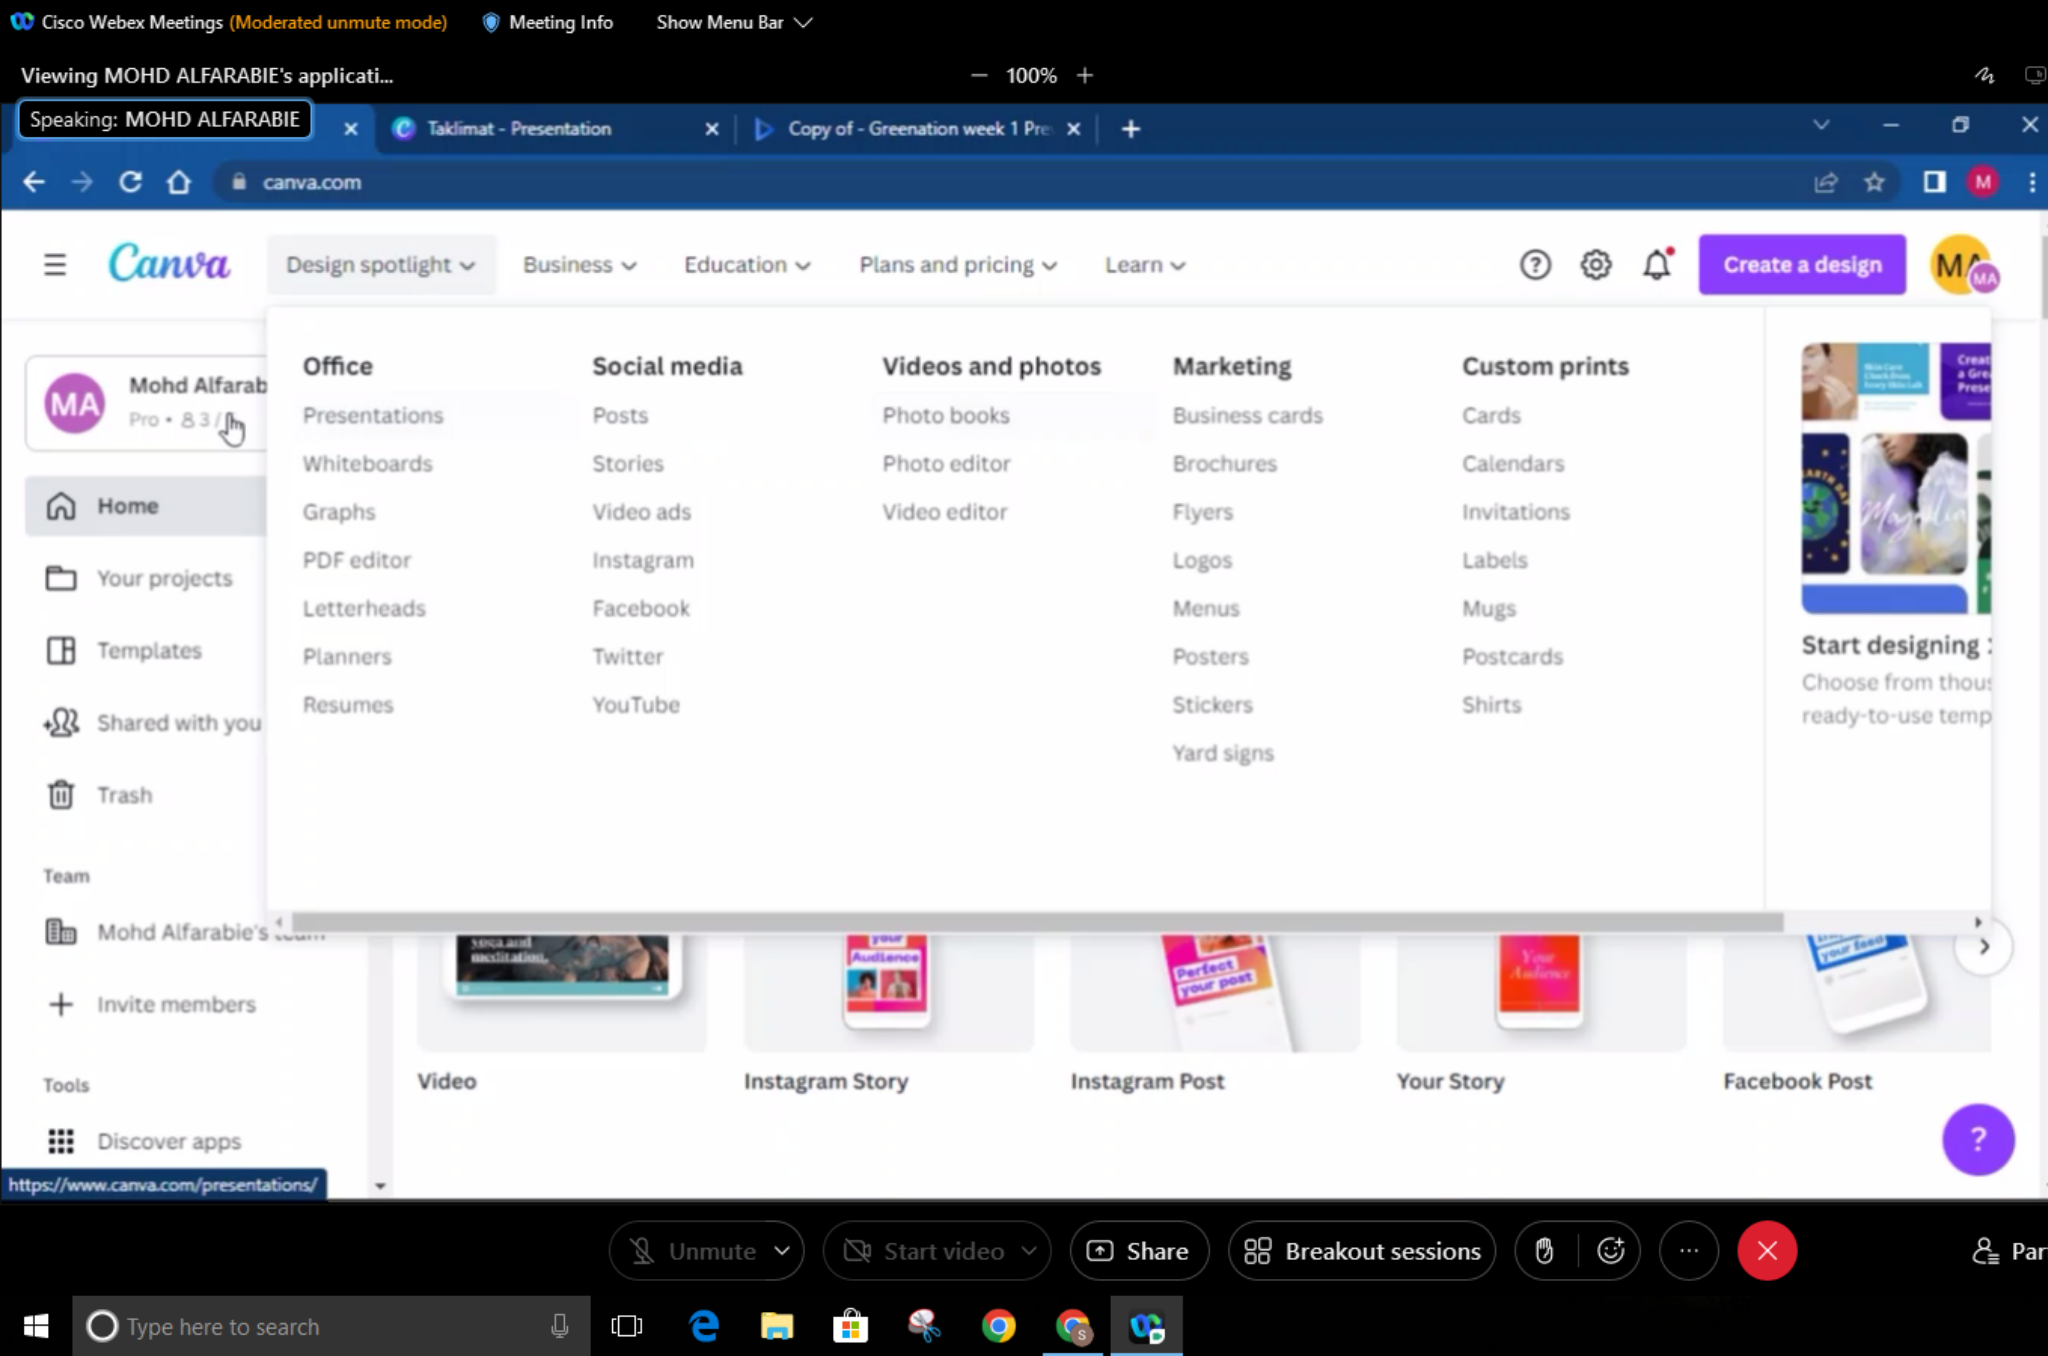2048x1356 pixels.
Task: Open browser tab search chevron
Action: (1821, 125)
